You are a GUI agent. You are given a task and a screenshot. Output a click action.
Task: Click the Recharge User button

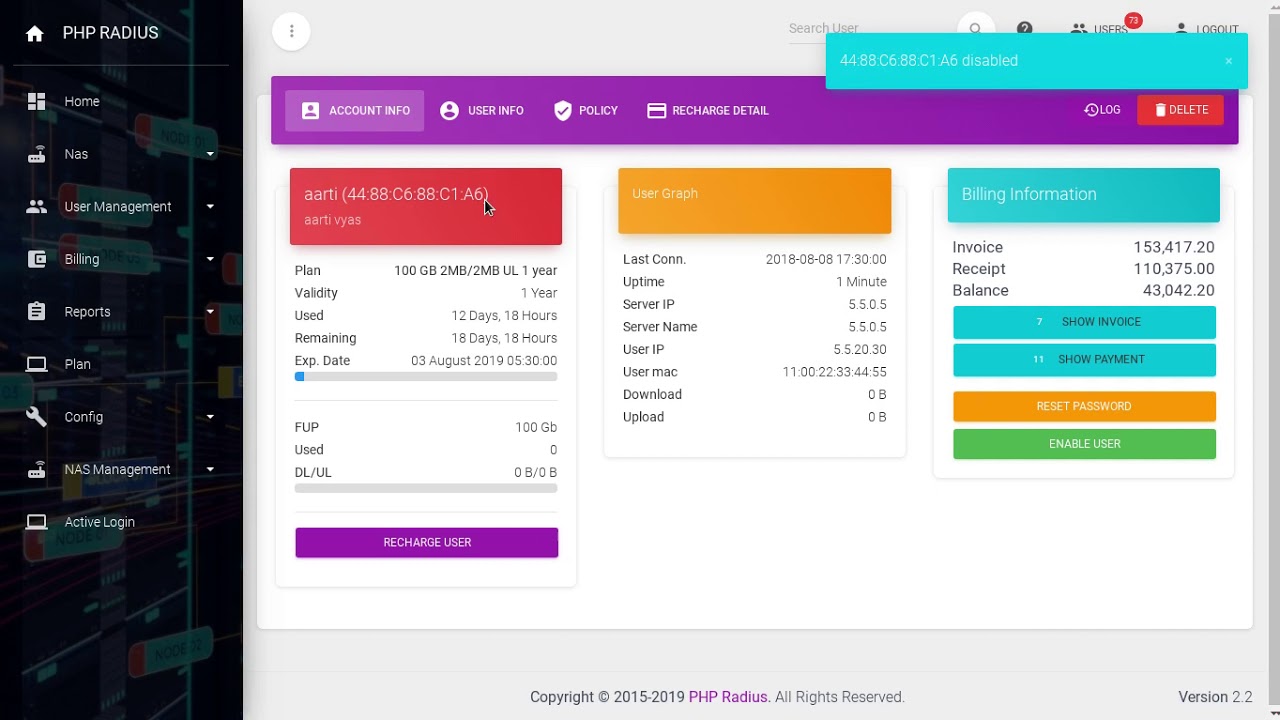coord(427,542)
